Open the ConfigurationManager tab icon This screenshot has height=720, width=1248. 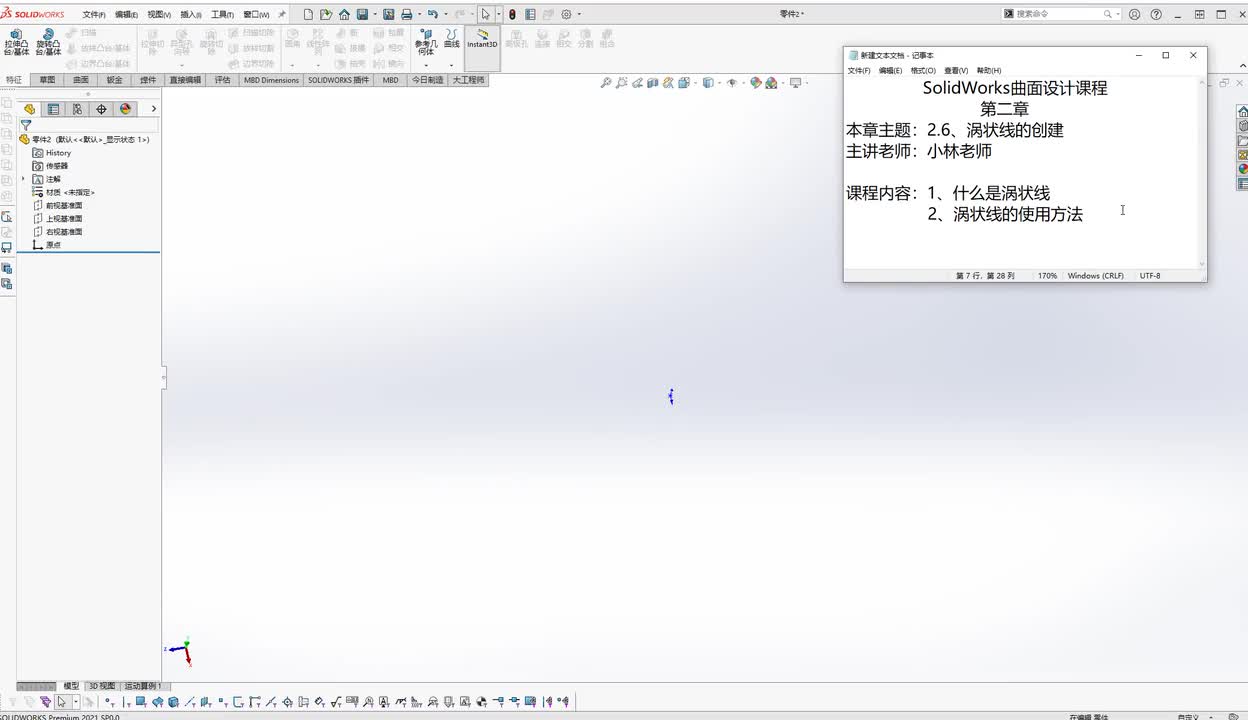[x=77, y=109]
